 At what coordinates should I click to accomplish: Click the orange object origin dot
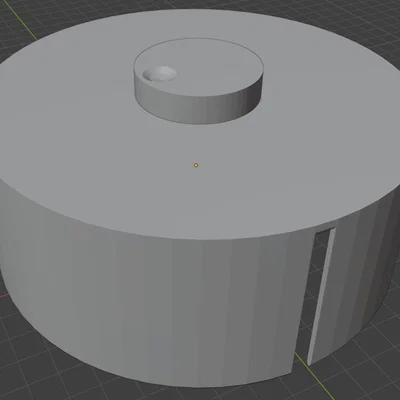coord(196,165)
